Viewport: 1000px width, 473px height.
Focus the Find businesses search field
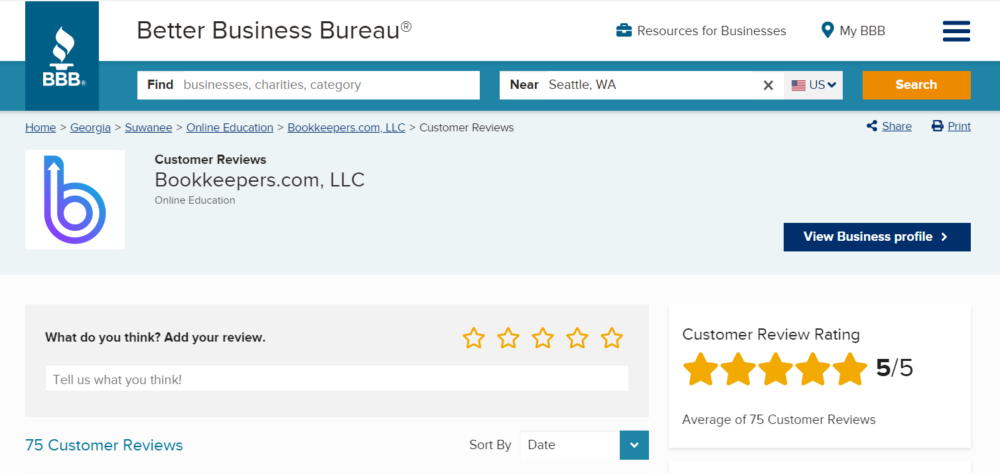308,85
